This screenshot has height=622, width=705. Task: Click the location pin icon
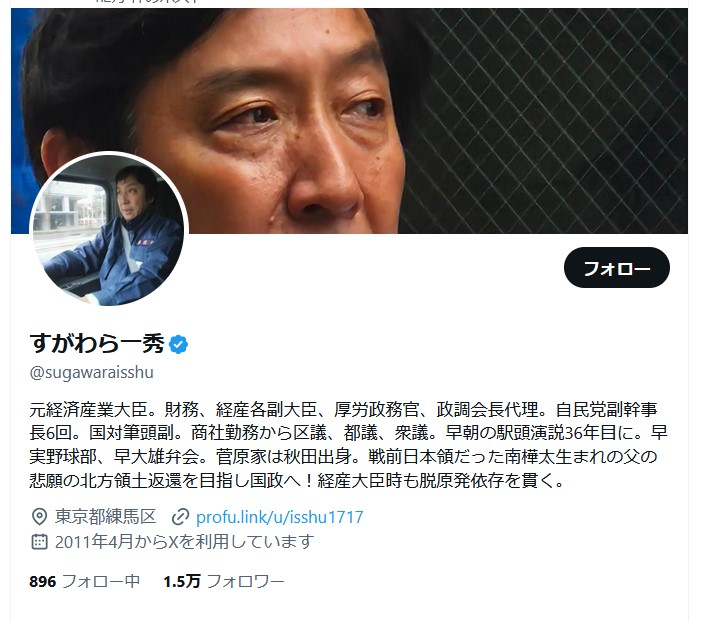tap(39, 517)
